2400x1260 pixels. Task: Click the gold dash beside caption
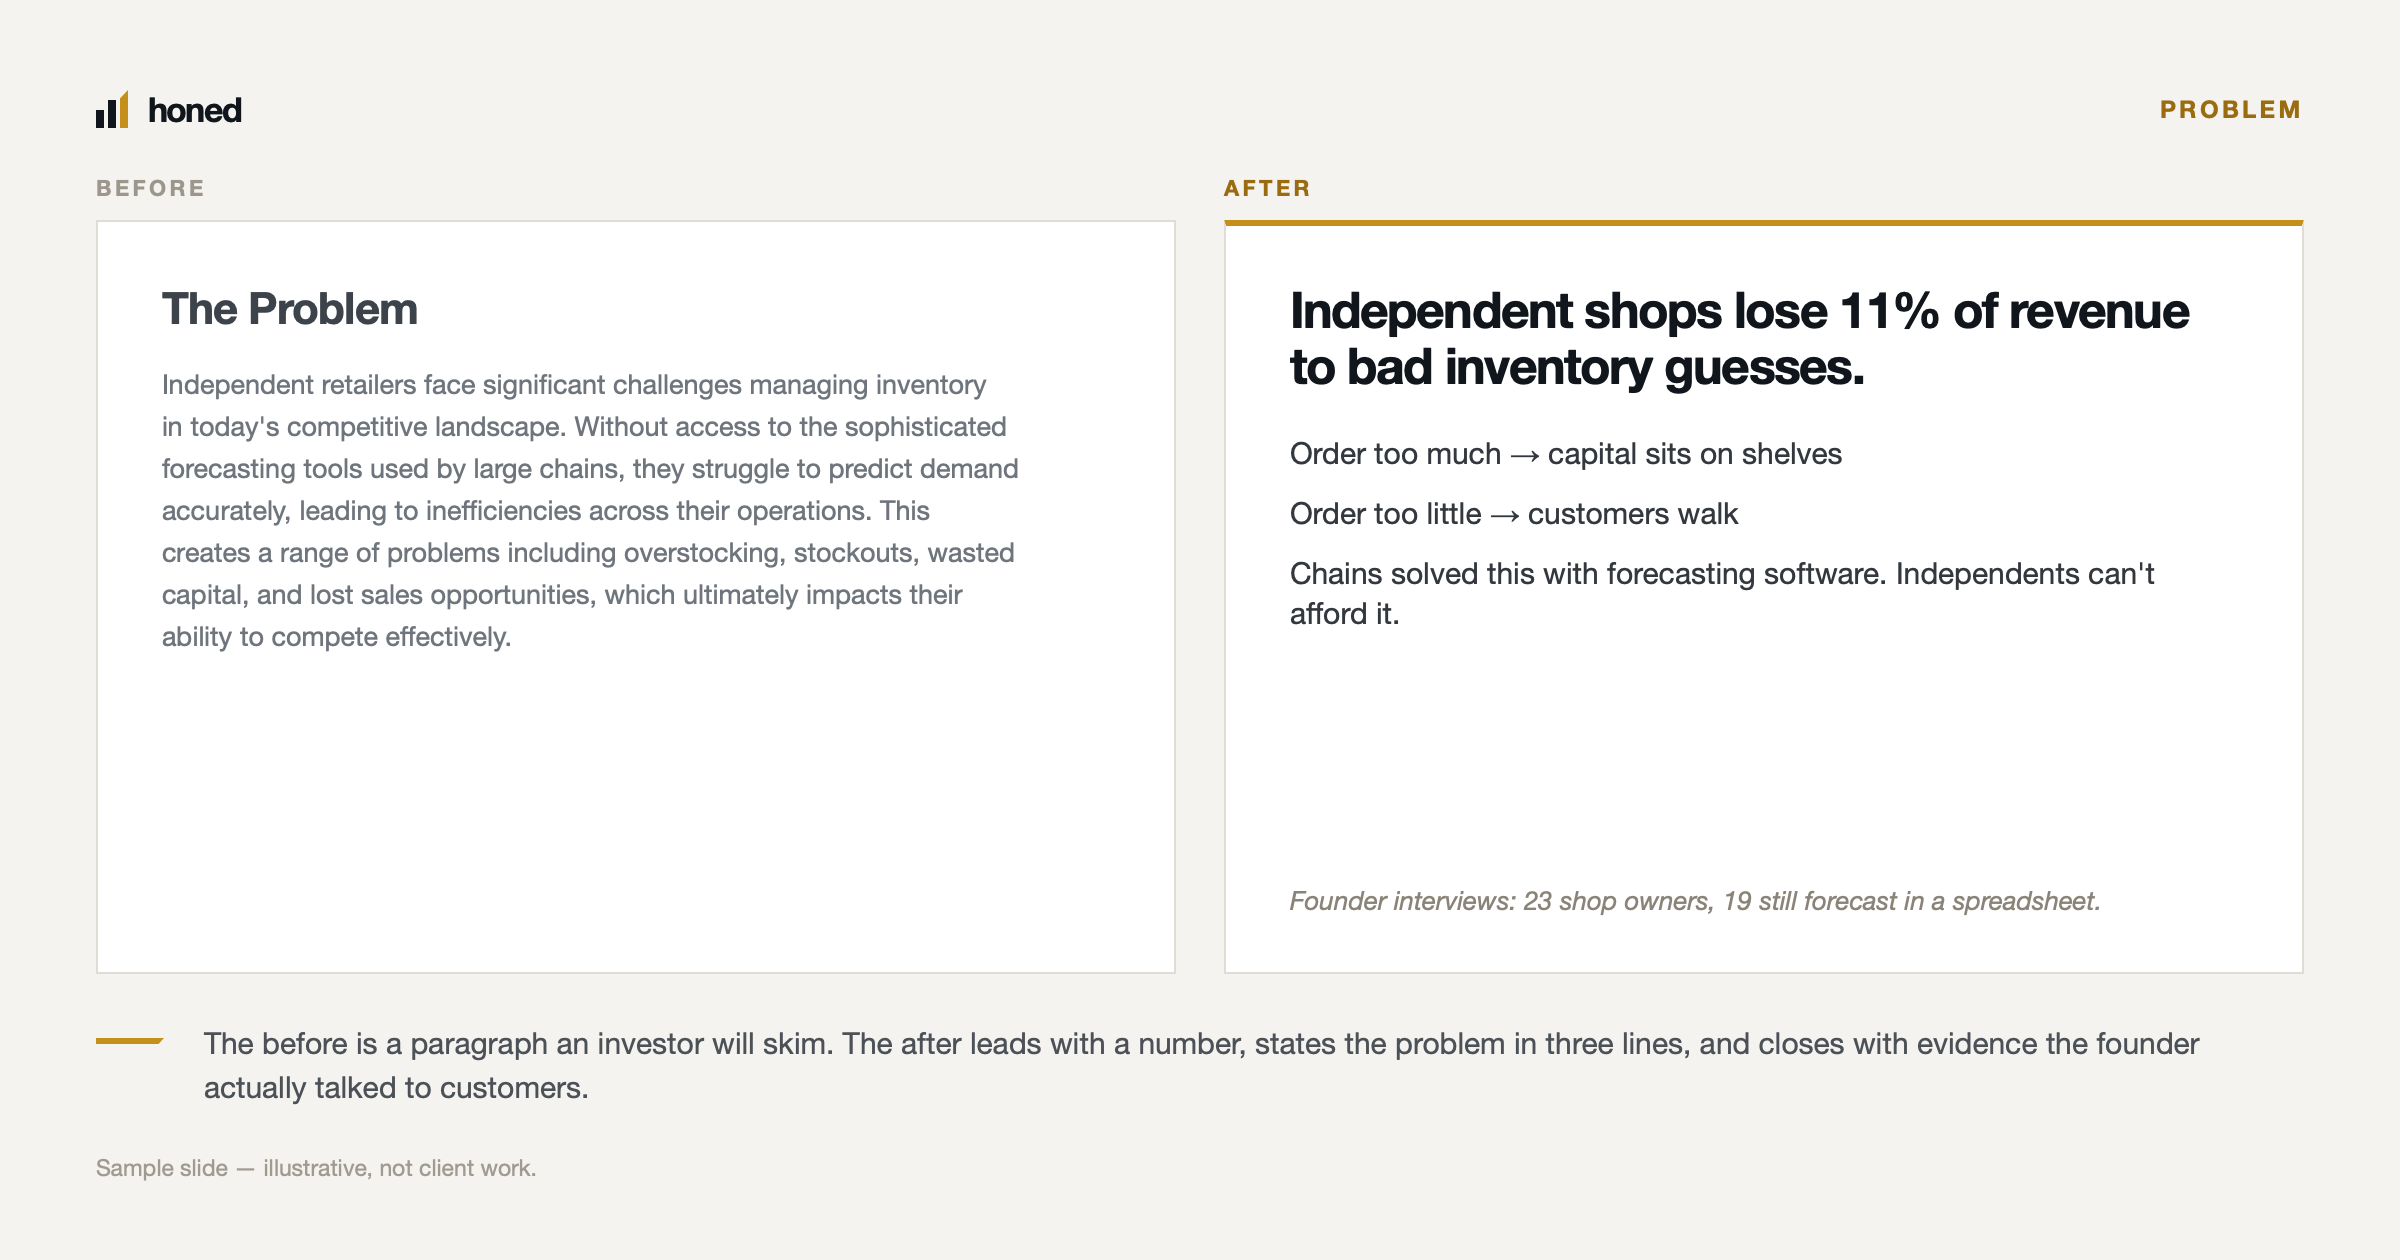coord(130,1041)
